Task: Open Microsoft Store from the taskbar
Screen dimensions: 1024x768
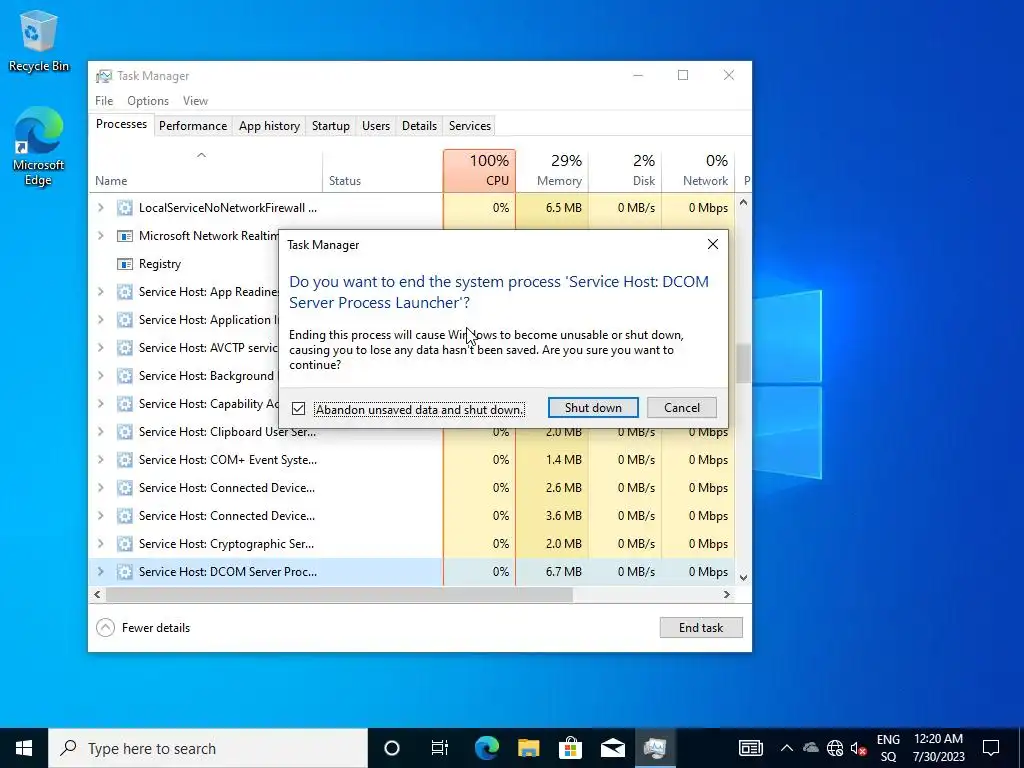Action: tap(570, 748)
